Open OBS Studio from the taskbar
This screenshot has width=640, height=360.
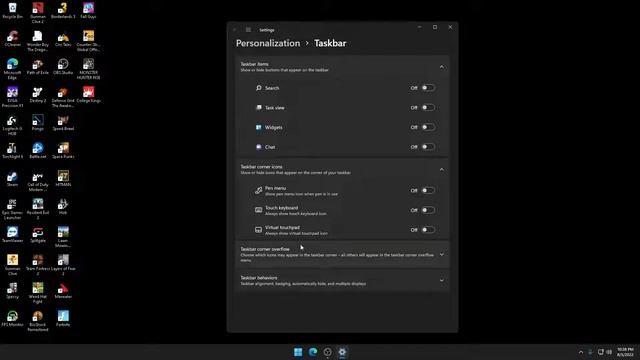[x=327, y=352]
